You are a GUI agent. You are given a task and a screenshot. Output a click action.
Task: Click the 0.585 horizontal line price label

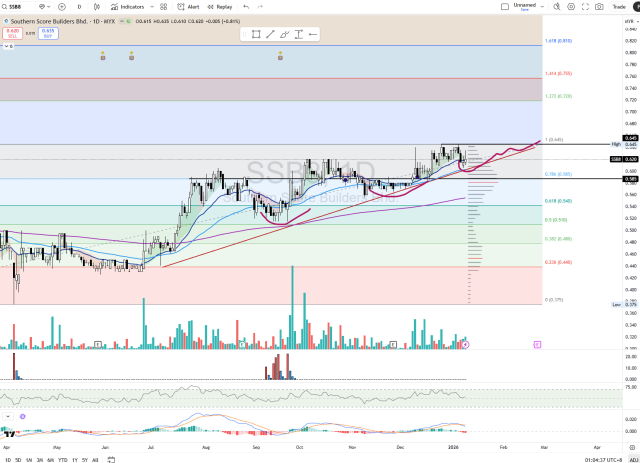tap(631, 179)
